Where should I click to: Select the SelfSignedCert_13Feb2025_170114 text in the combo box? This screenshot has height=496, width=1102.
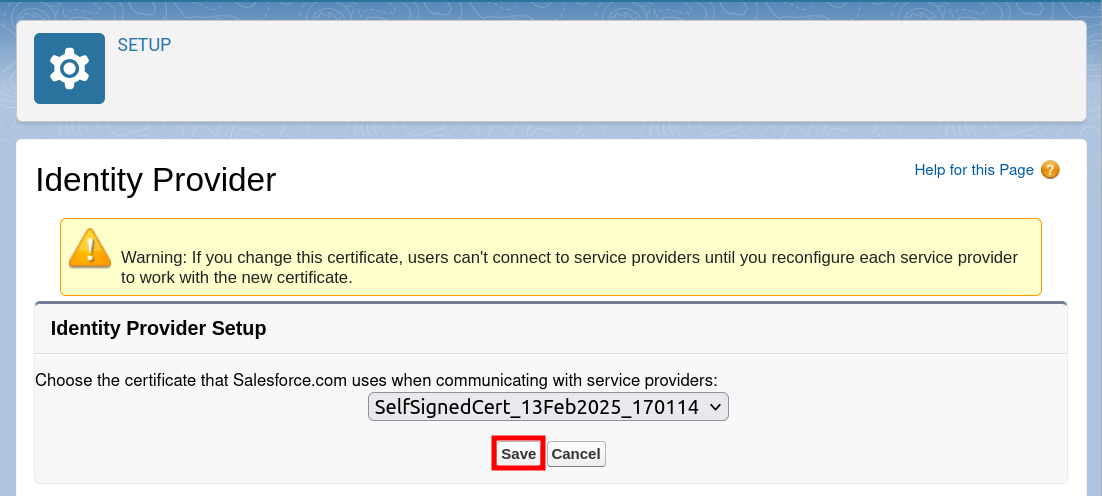click(x=535, y=407)
